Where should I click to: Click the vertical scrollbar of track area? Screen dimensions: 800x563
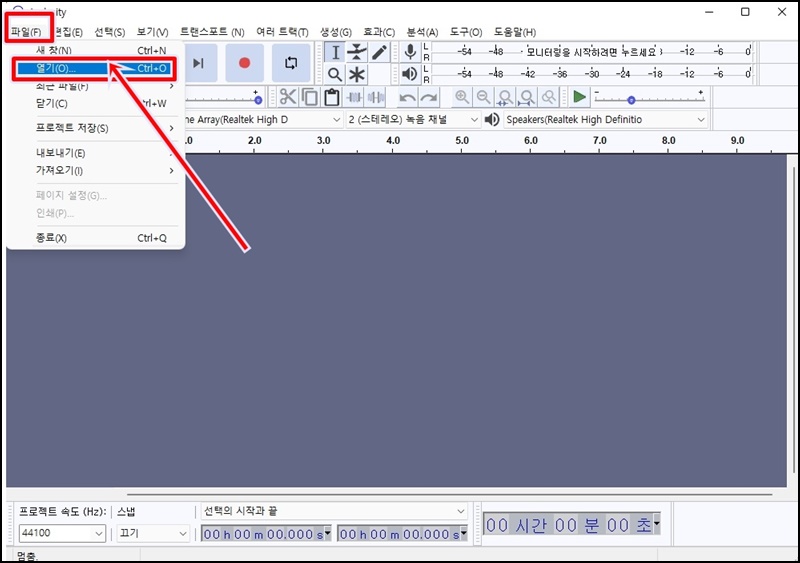pos(793,321)
